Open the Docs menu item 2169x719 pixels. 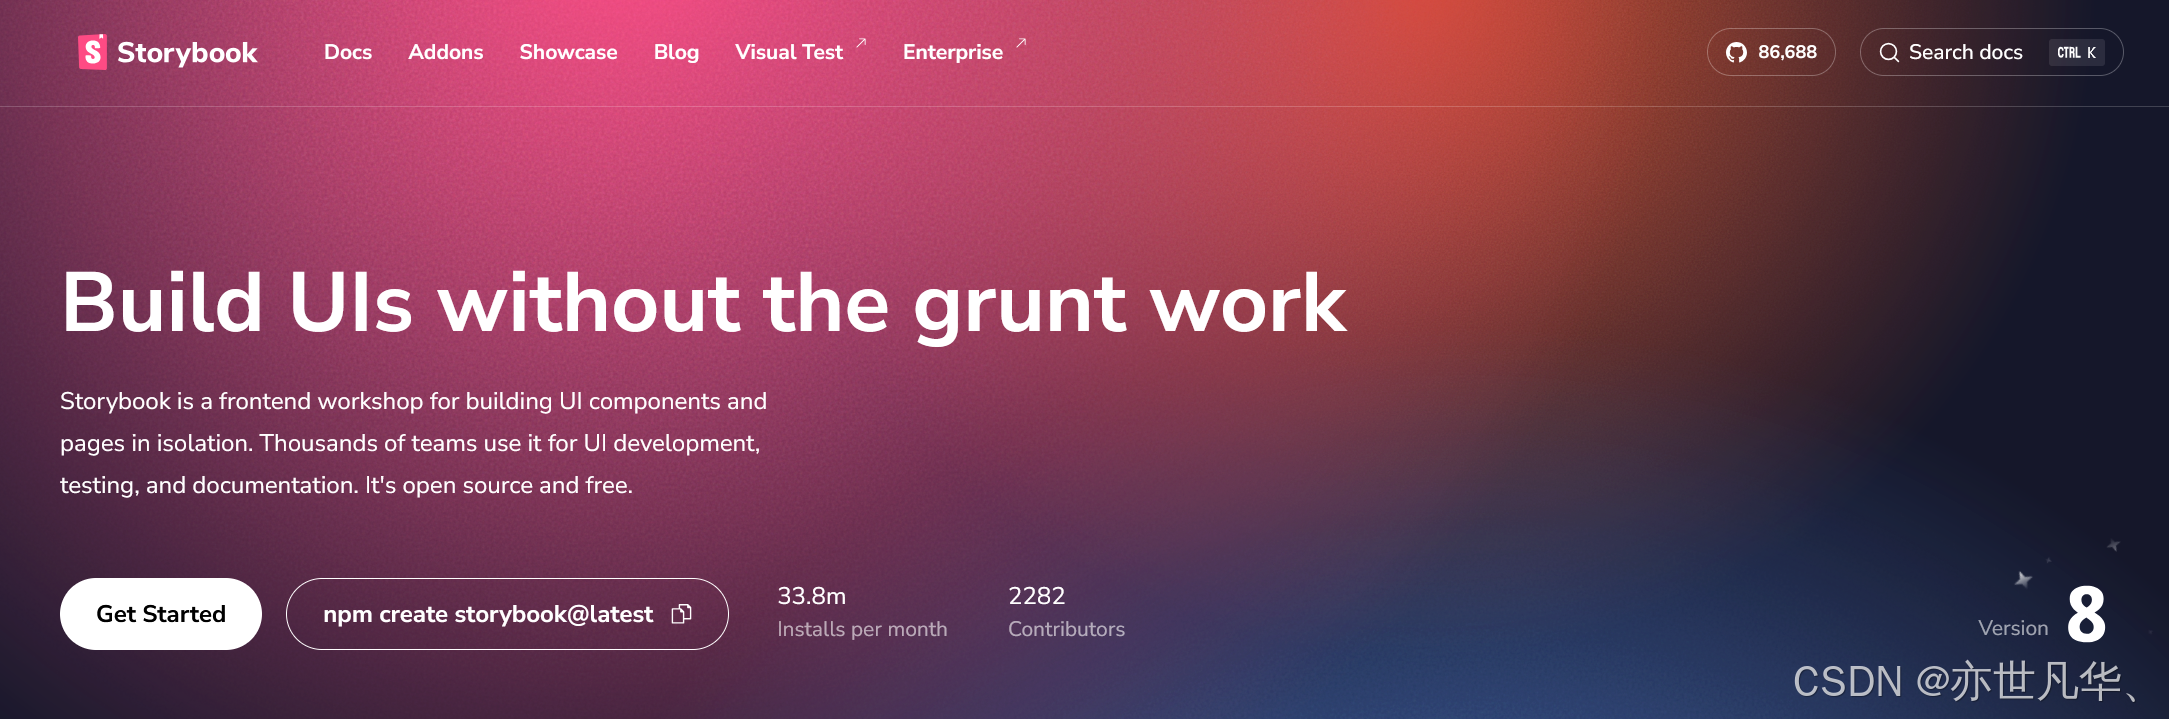(348, 52)
